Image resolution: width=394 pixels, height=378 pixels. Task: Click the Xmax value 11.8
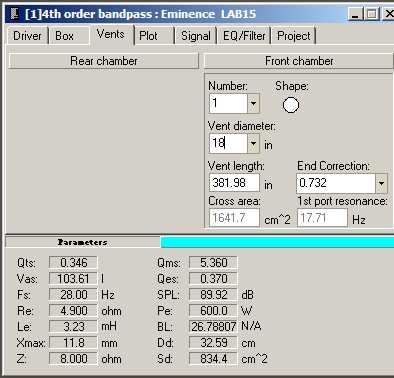73,343
